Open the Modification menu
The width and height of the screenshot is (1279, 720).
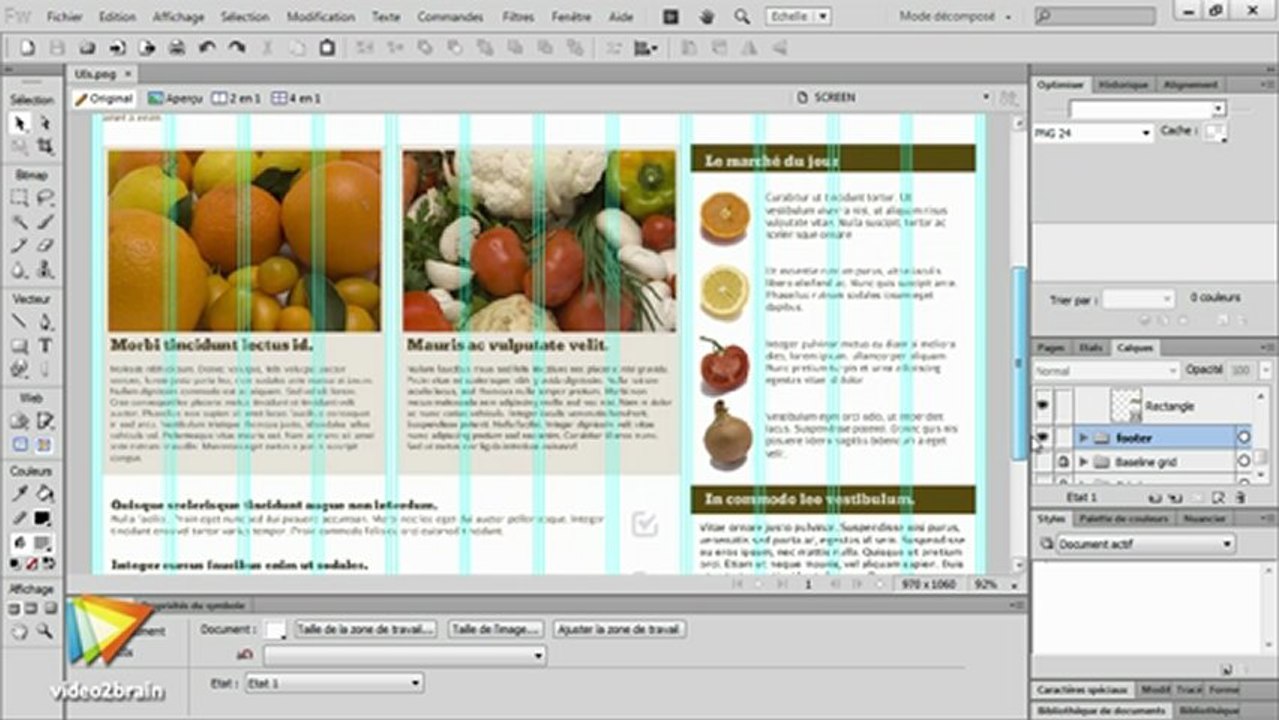321,17
